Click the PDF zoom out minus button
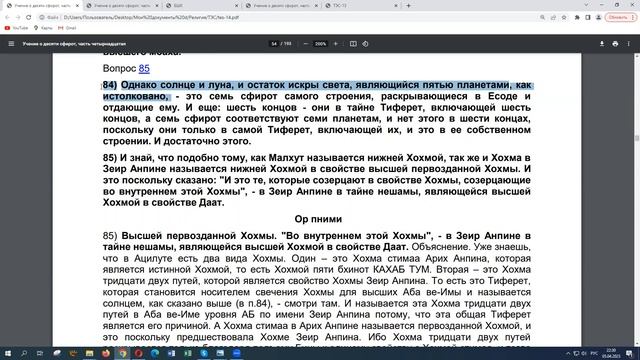The image size is (640, 360). [x=306, y=44]
